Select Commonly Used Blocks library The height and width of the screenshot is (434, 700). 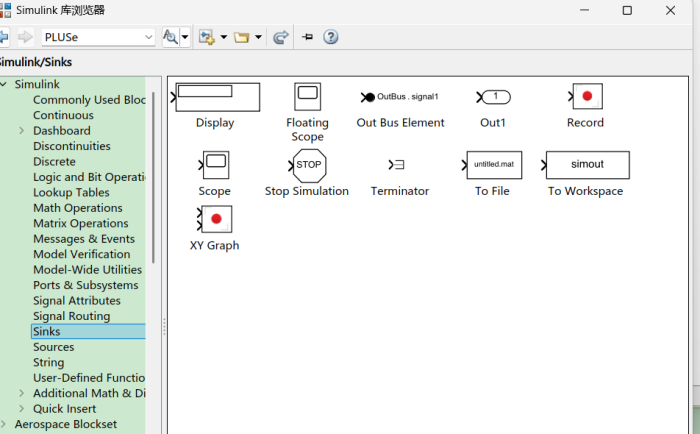tap(89, 100)
